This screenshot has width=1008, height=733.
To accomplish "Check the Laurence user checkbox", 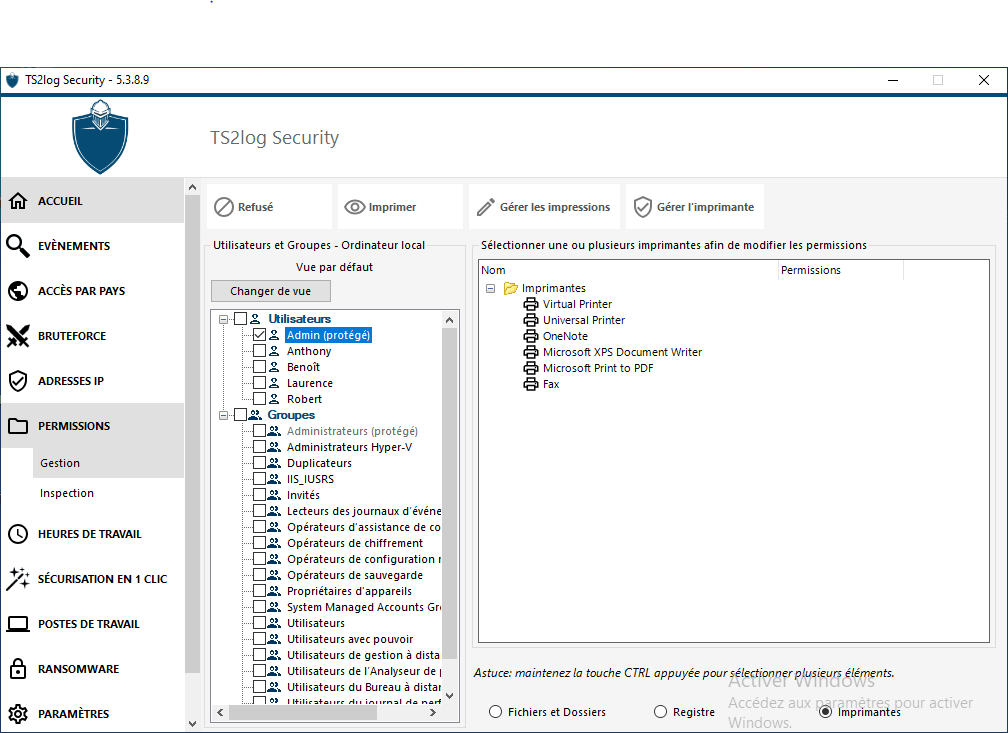I will tap(259, 383).
